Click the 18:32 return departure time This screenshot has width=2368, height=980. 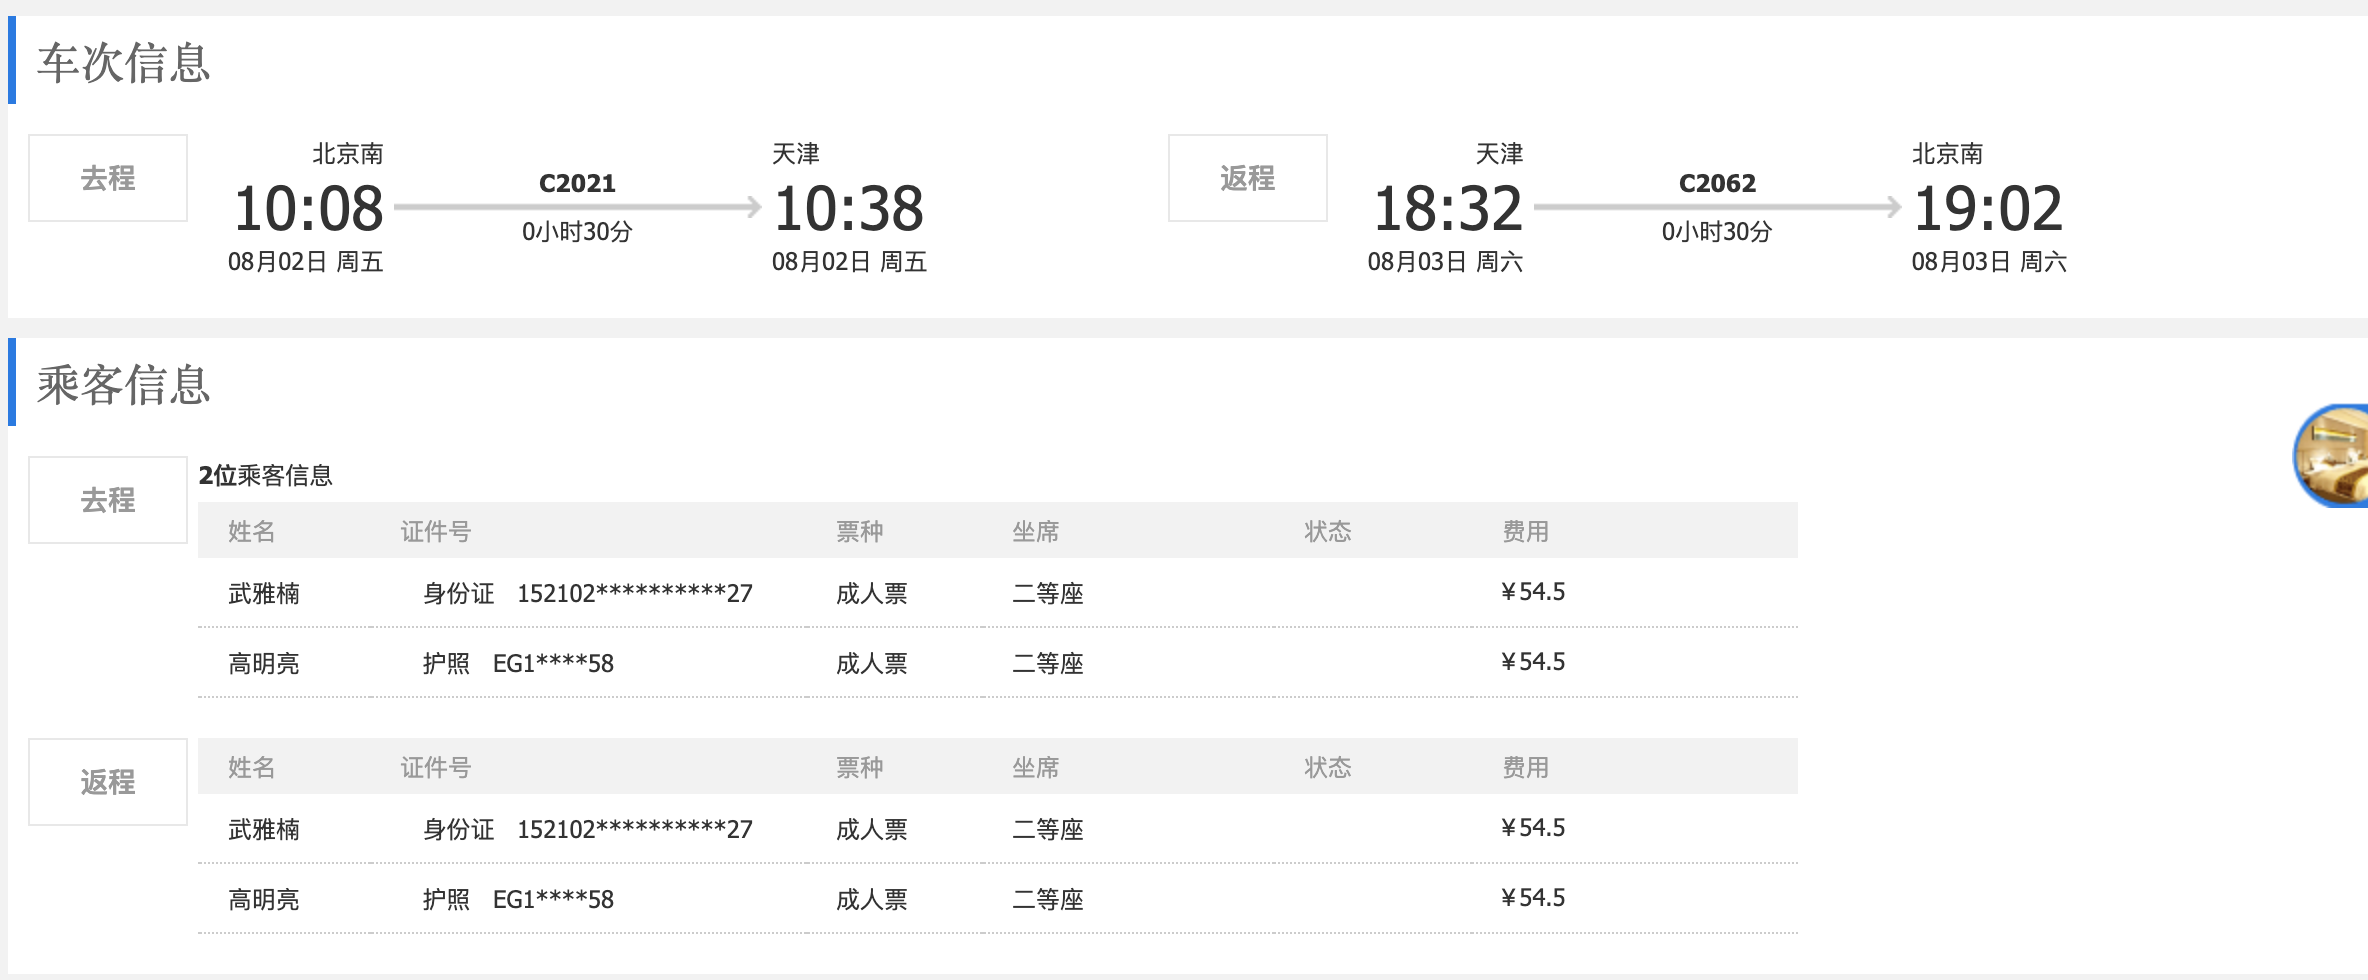click(x=1447, y=209)
